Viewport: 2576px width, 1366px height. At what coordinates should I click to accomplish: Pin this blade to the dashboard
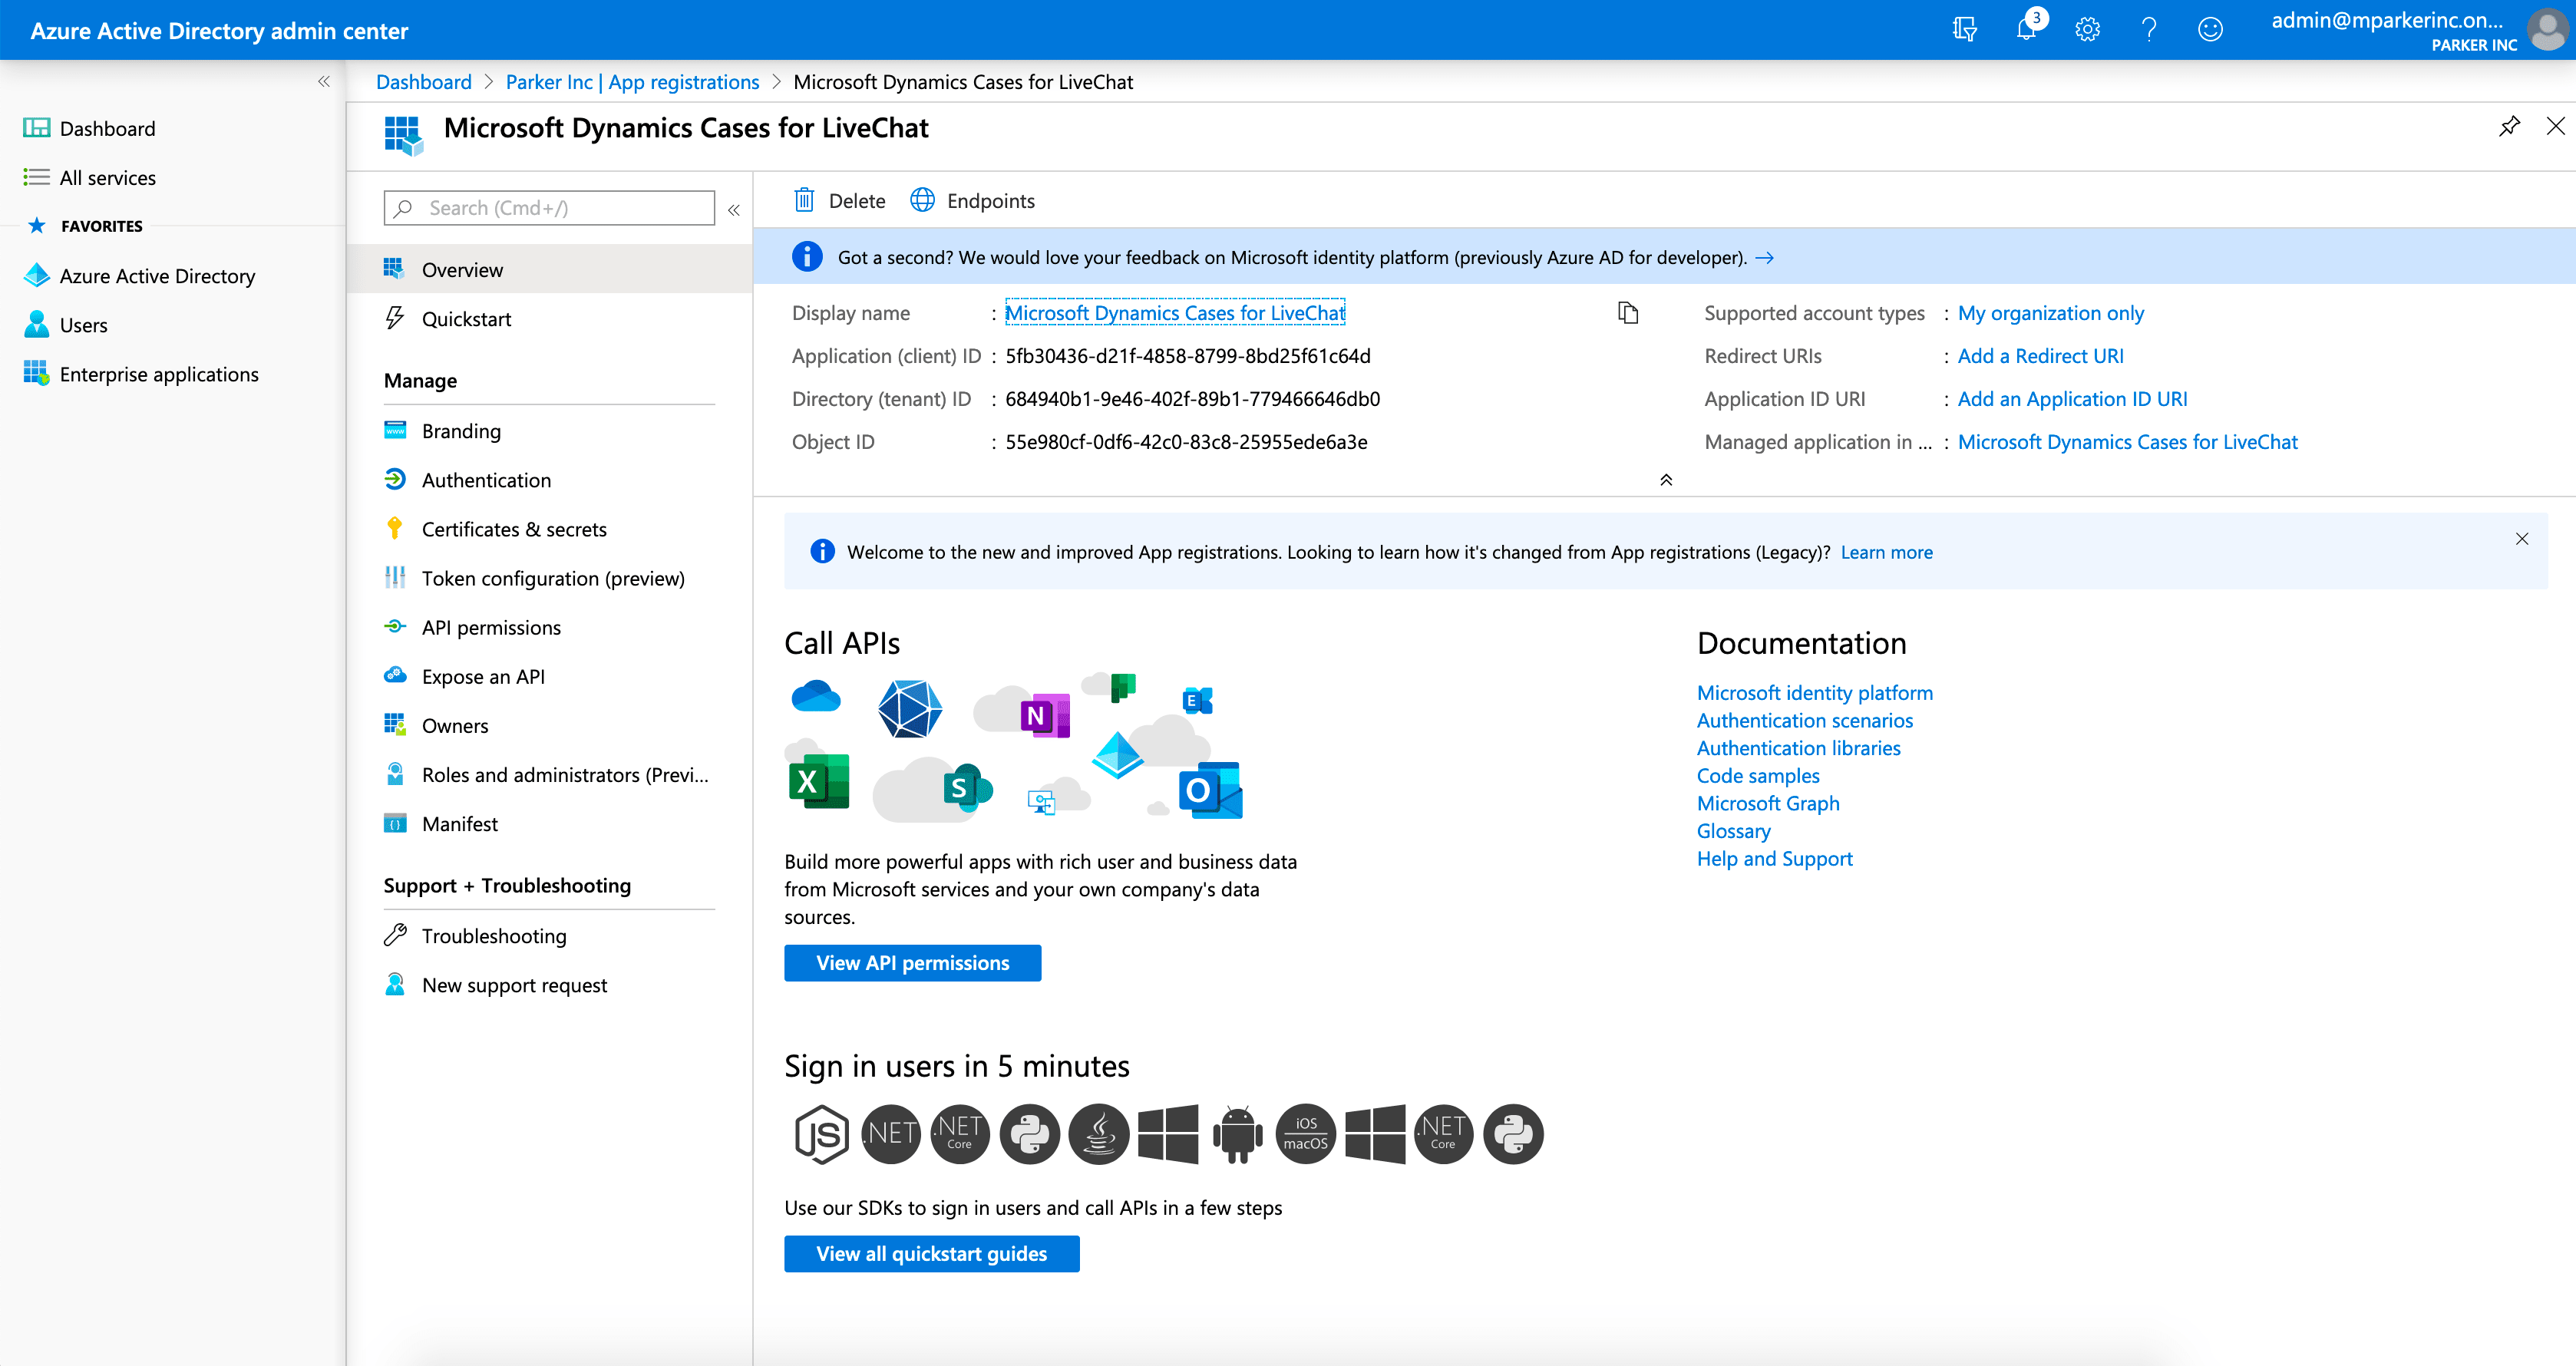point(2509,126)
